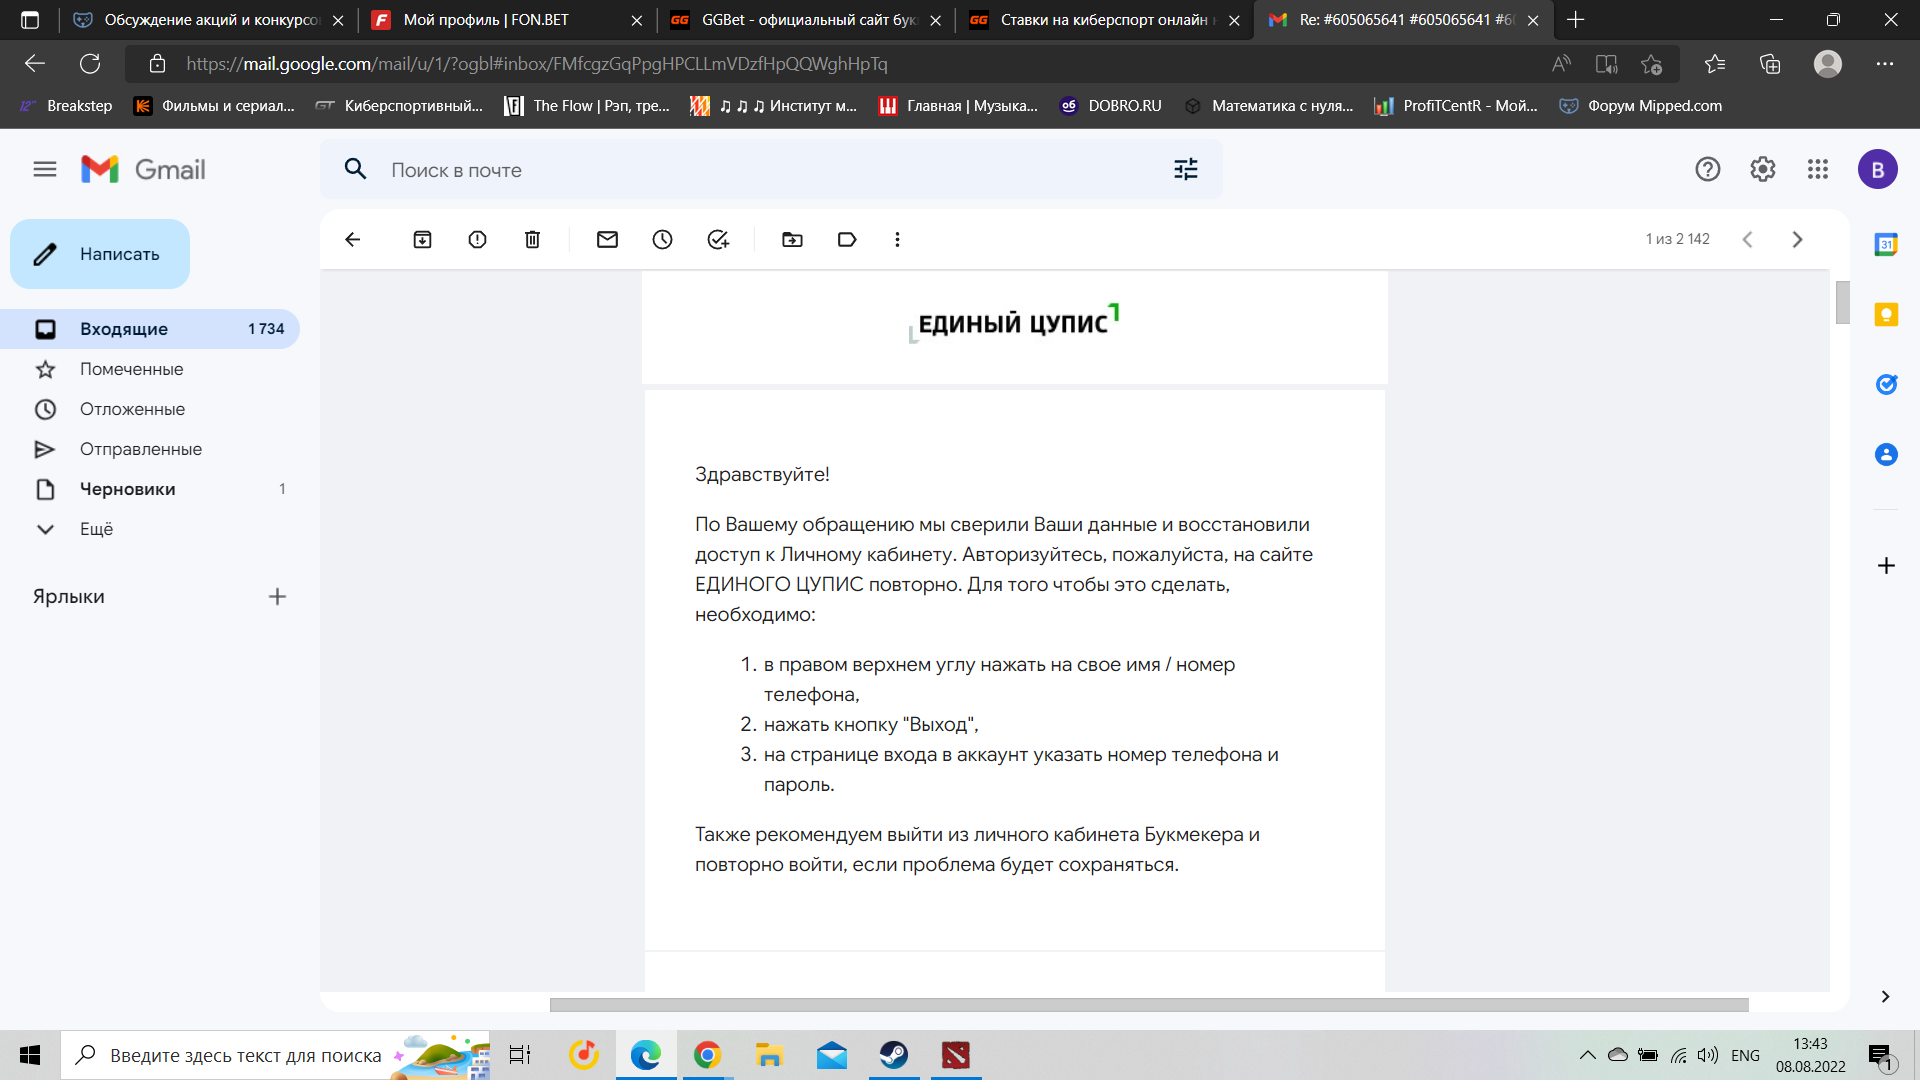The height and width of the screenshot is (1080, 1920).
Task: Click the horizontal email scrollbar
Action: pyautogui.click(x=1149, y=1005)
